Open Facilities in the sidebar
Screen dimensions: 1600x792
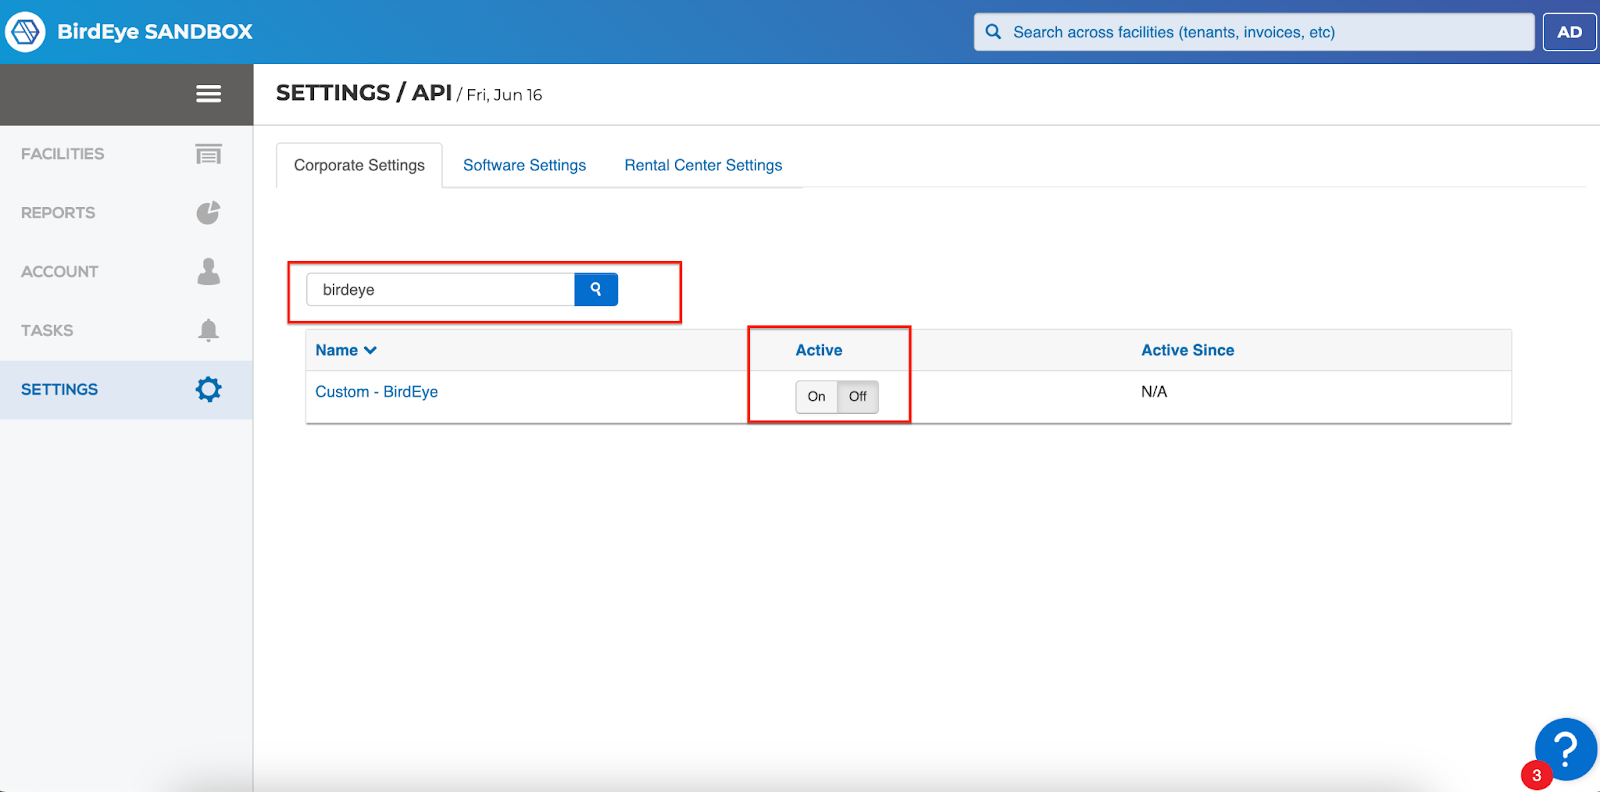[126, 154]
